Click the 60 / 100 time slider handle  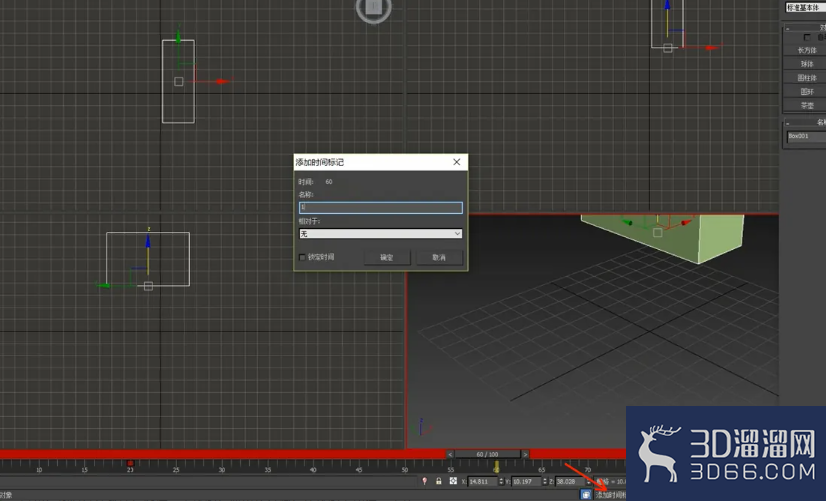click(487, 454)
